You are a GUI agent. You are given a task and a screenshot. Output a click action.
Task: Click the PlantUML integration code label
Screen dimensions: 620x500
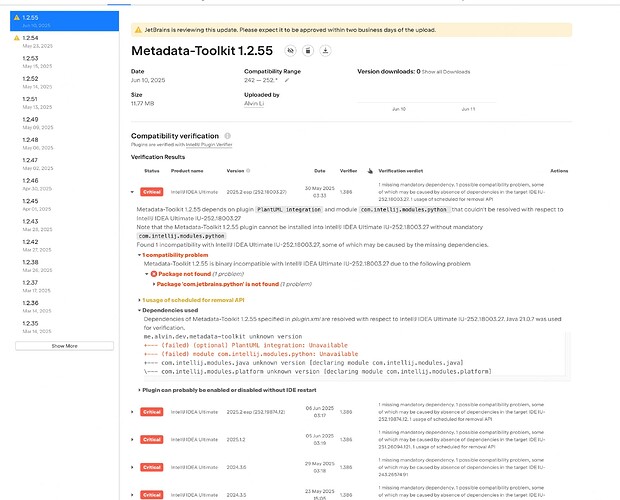click(289, 209)
